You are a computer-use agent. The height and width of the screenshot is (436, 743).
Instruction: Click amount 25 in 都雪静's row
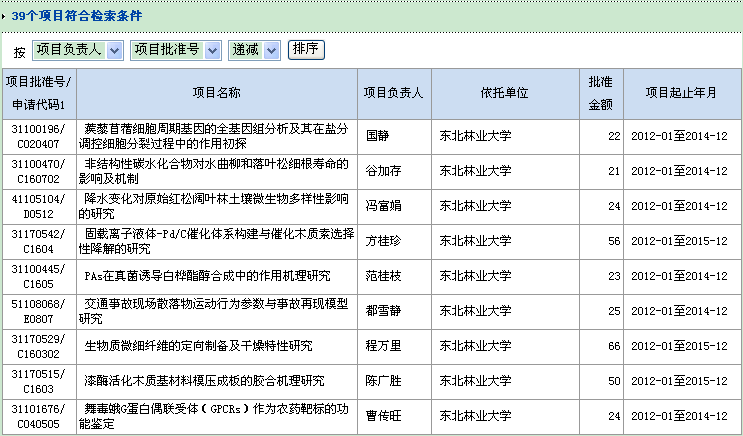point(614,311)
